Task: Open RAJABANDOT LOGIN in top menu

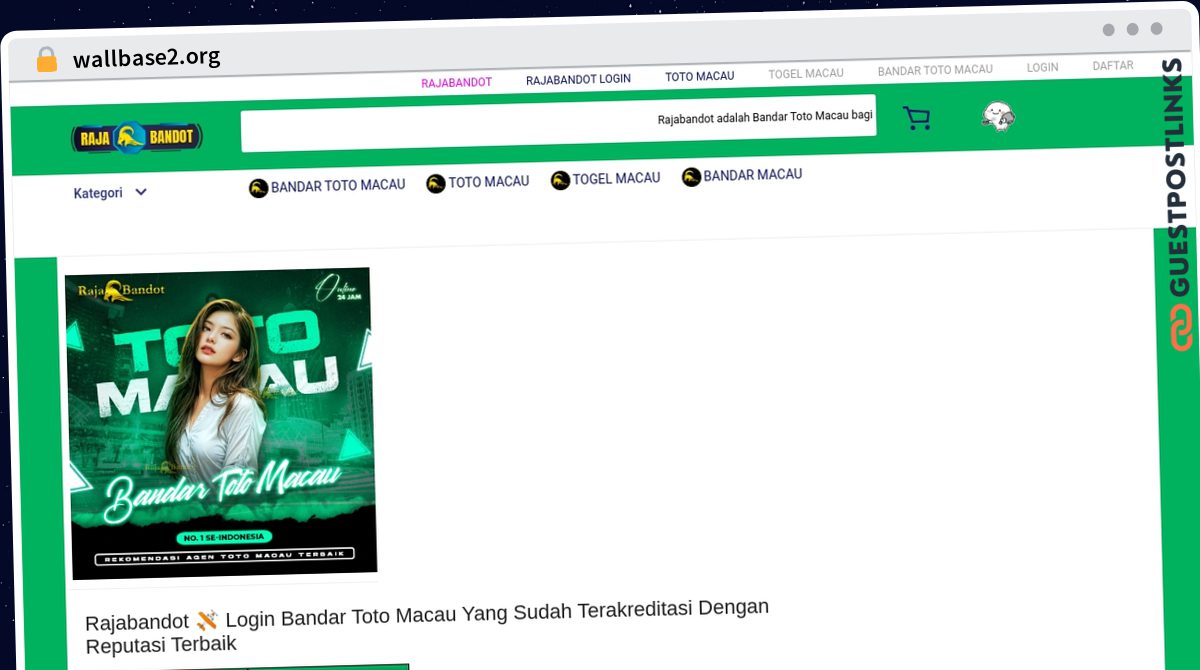Action: click(x=578, y=79)
